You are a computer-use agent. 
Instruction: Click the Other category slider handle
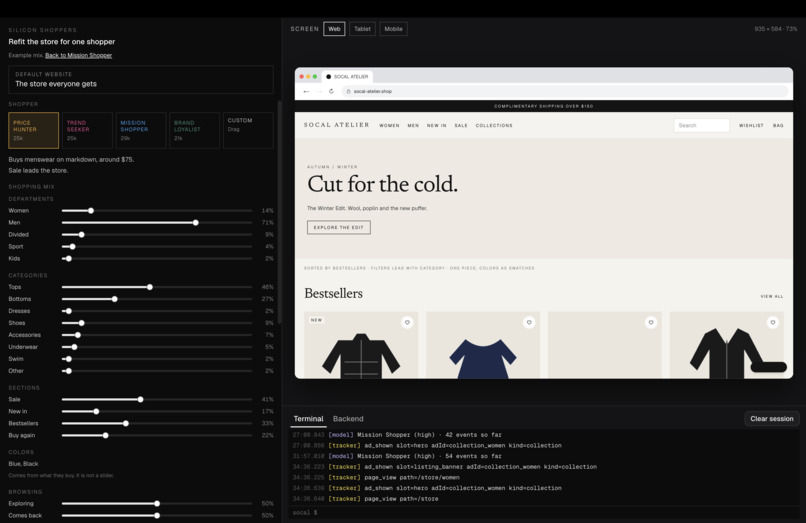[69, 371]
